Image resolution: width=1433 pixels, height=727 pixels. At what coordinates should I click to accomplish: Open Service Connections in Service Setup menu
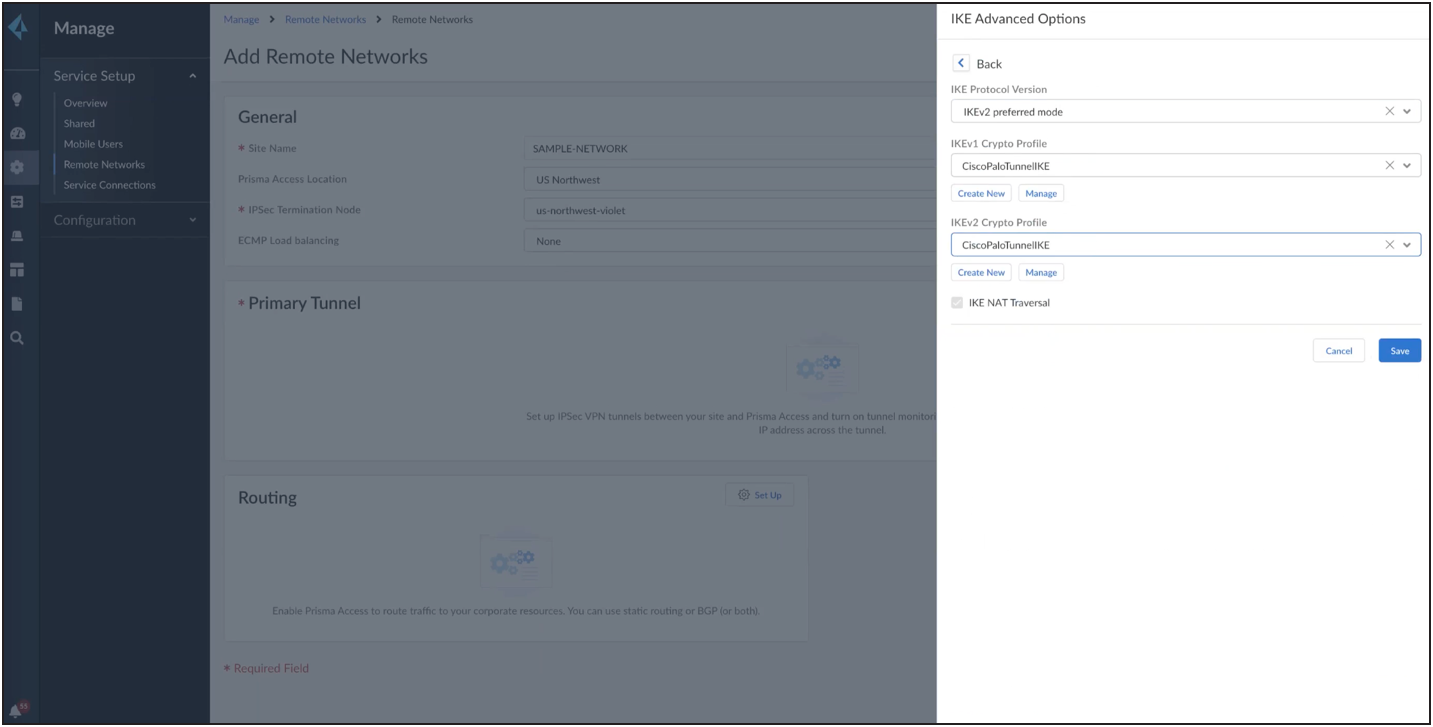click(109, 185)
